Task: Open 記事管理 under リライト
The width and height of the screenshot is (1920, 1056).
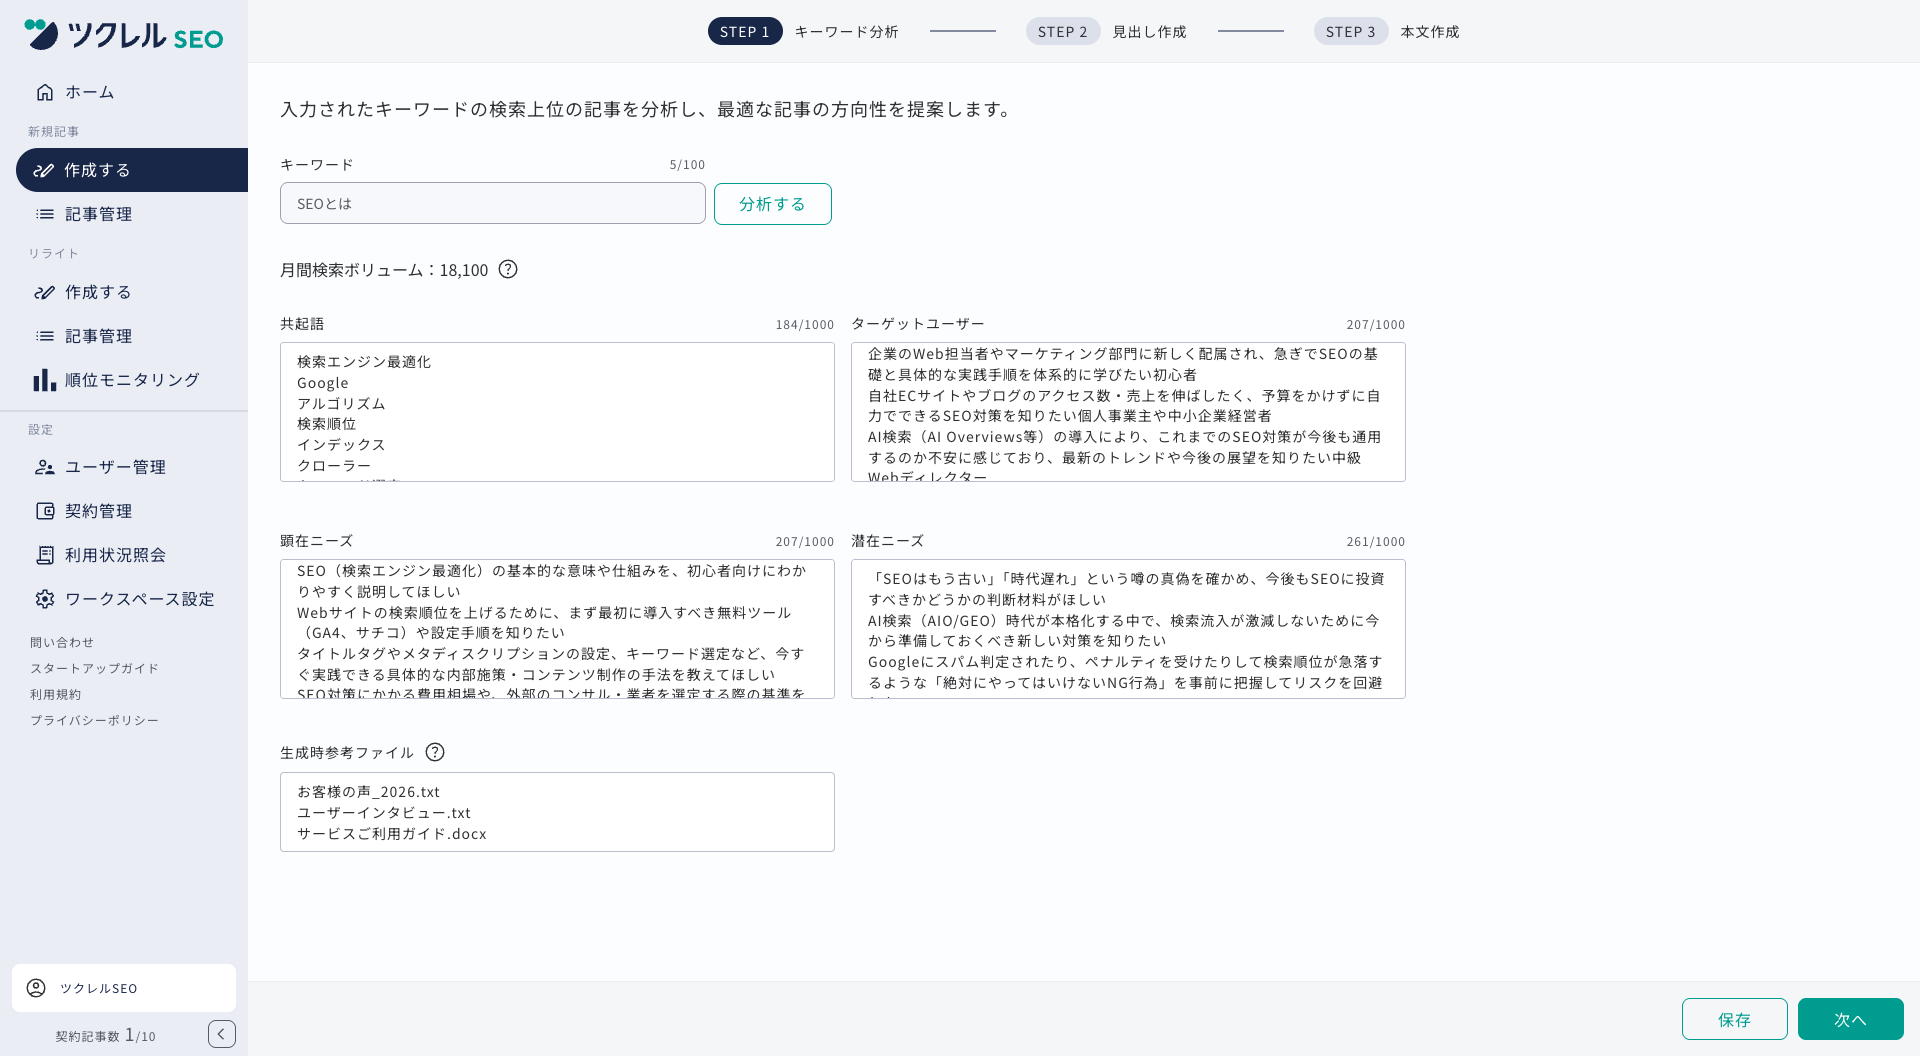Action: point(132,336)
